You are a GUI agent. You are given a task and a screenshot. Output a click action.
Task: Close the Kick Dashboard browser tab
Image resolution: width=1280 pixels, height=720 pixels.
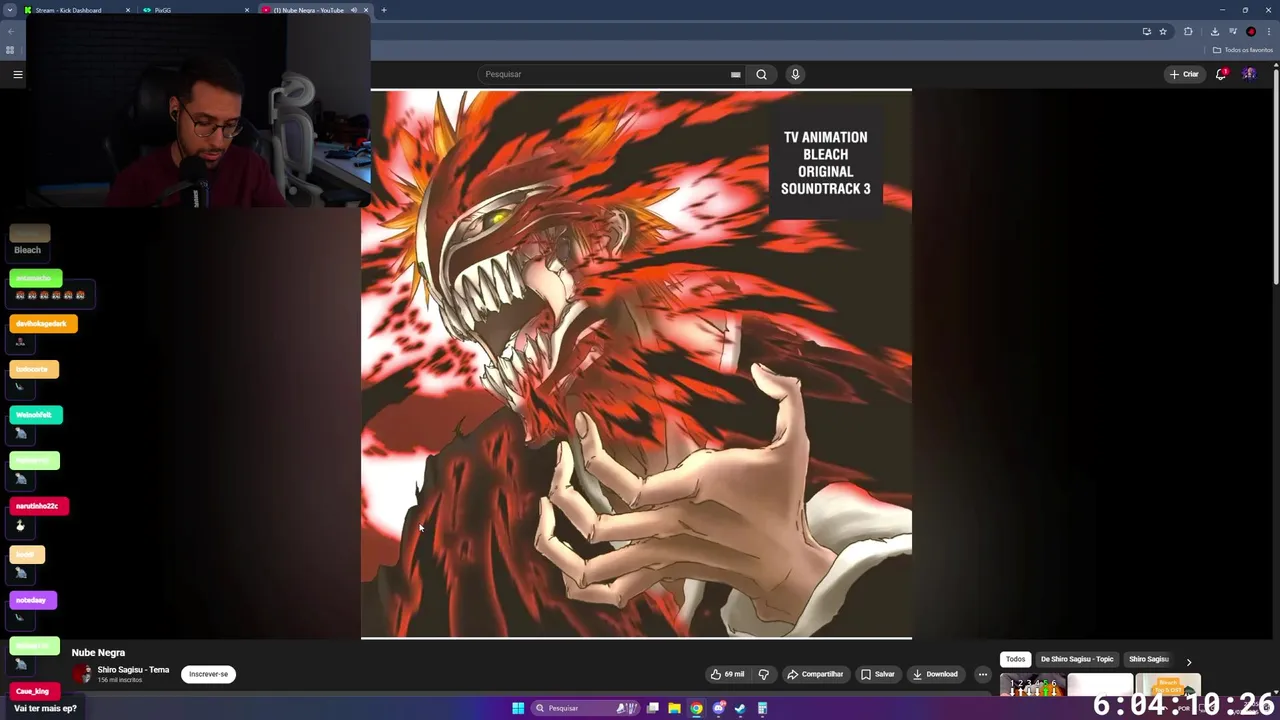[x=128, y=10]
